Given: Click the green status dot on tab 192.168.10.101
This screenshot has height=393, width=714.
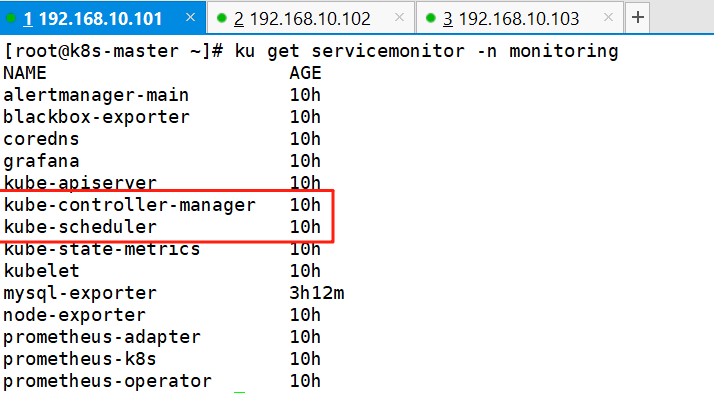Looking at the screenshot, I should [11, 18].
